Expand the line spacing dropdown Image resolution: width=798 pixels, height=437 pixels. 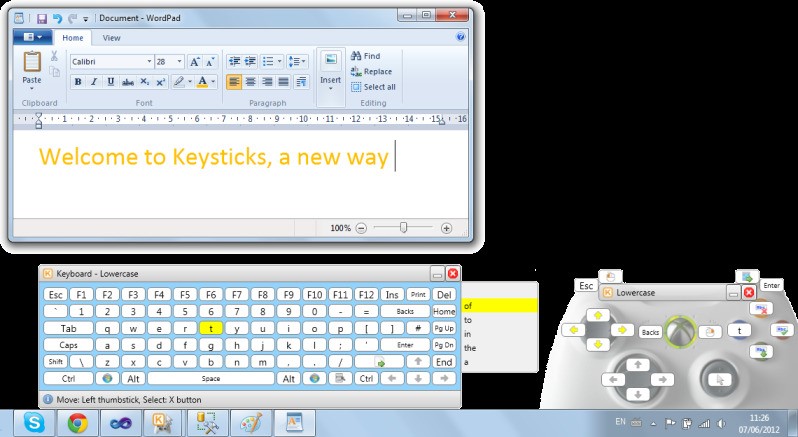[304, 62]
